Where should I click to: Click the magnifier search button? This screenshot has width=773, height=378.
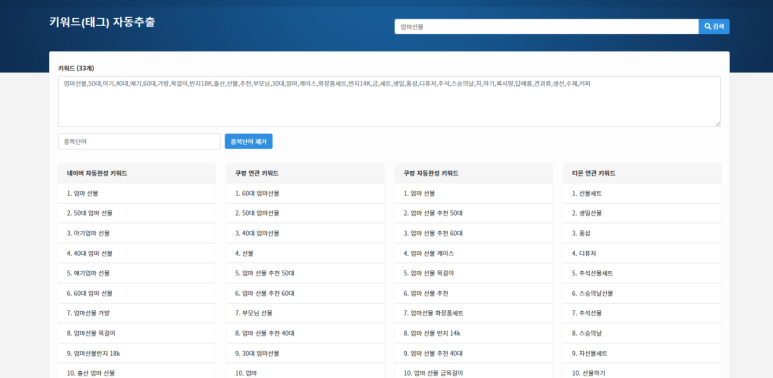click(714, 27)
